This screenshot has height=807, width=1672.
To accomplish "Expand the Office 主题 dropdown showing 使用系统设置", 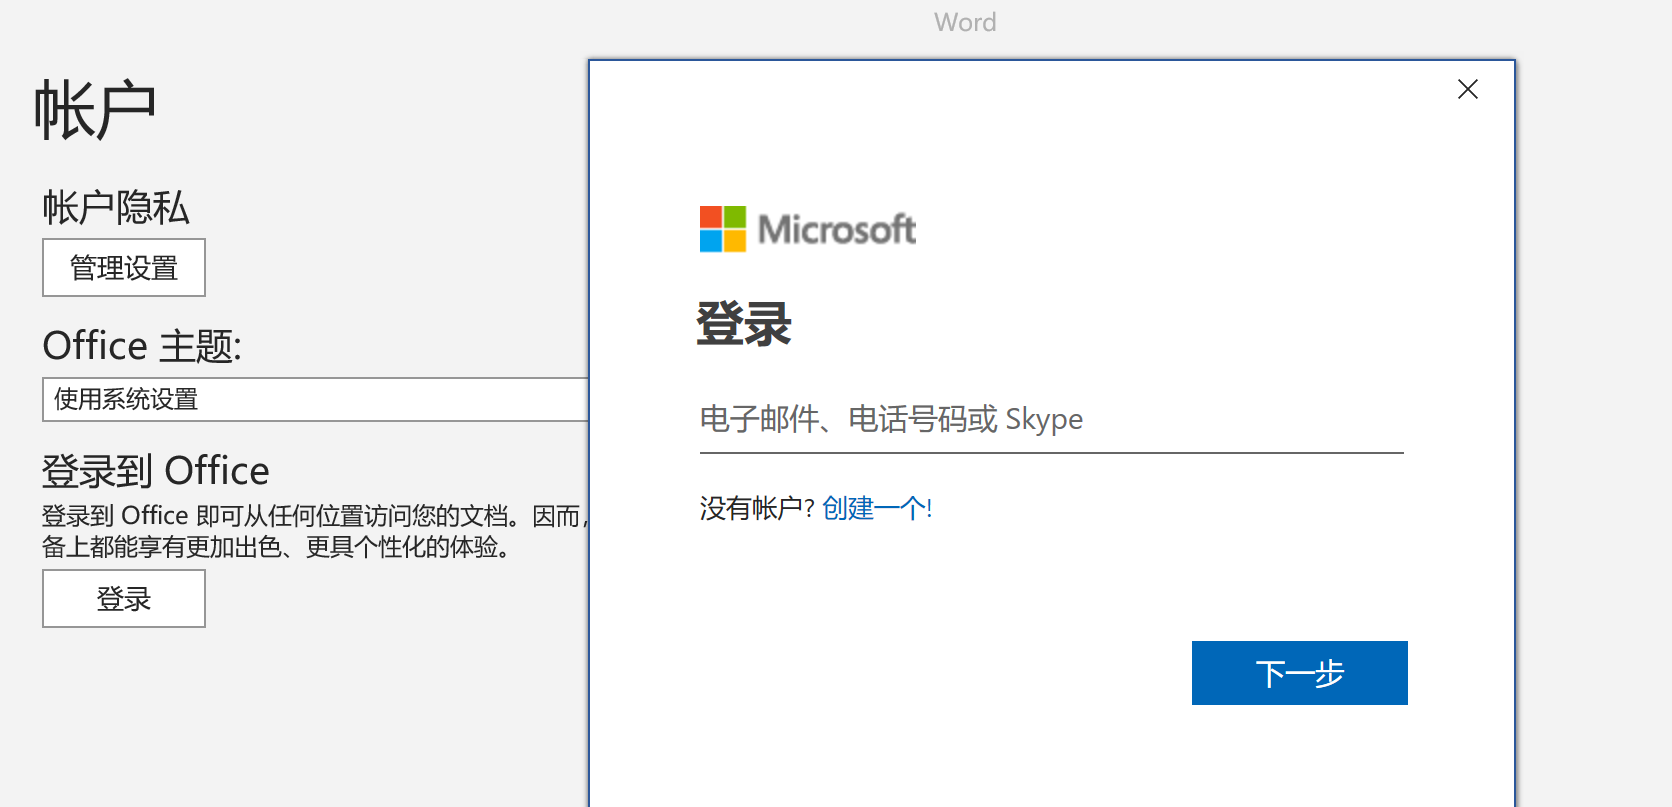I will point(315,399).
